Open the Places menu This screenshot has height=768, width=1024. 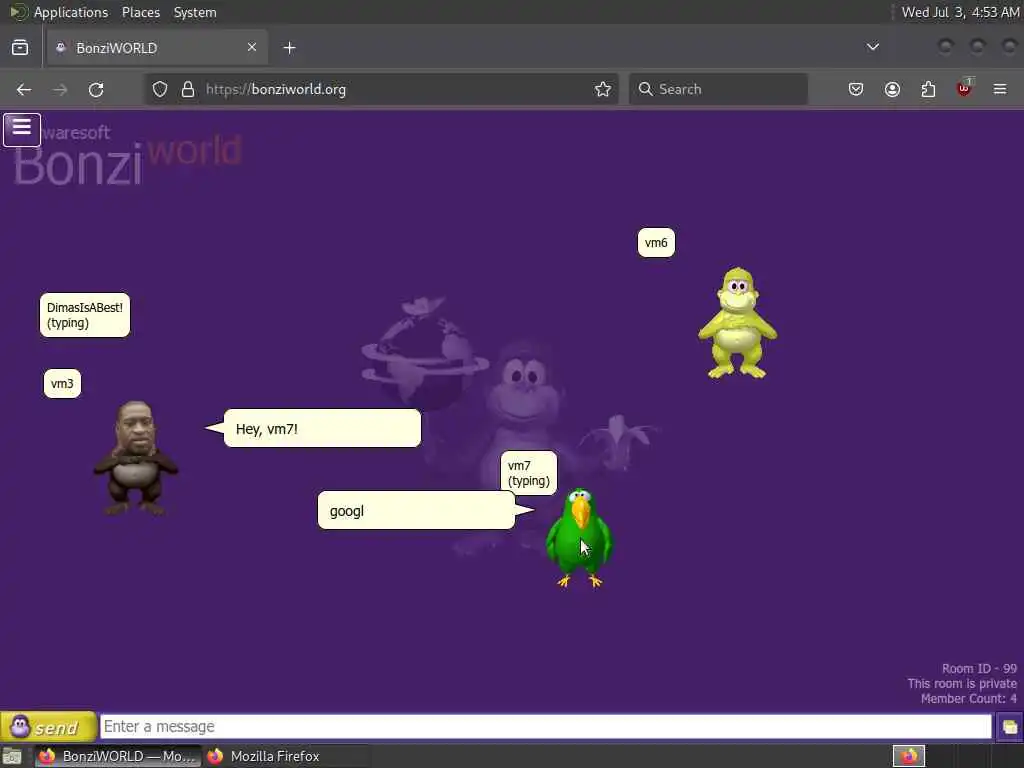(140, 12)
